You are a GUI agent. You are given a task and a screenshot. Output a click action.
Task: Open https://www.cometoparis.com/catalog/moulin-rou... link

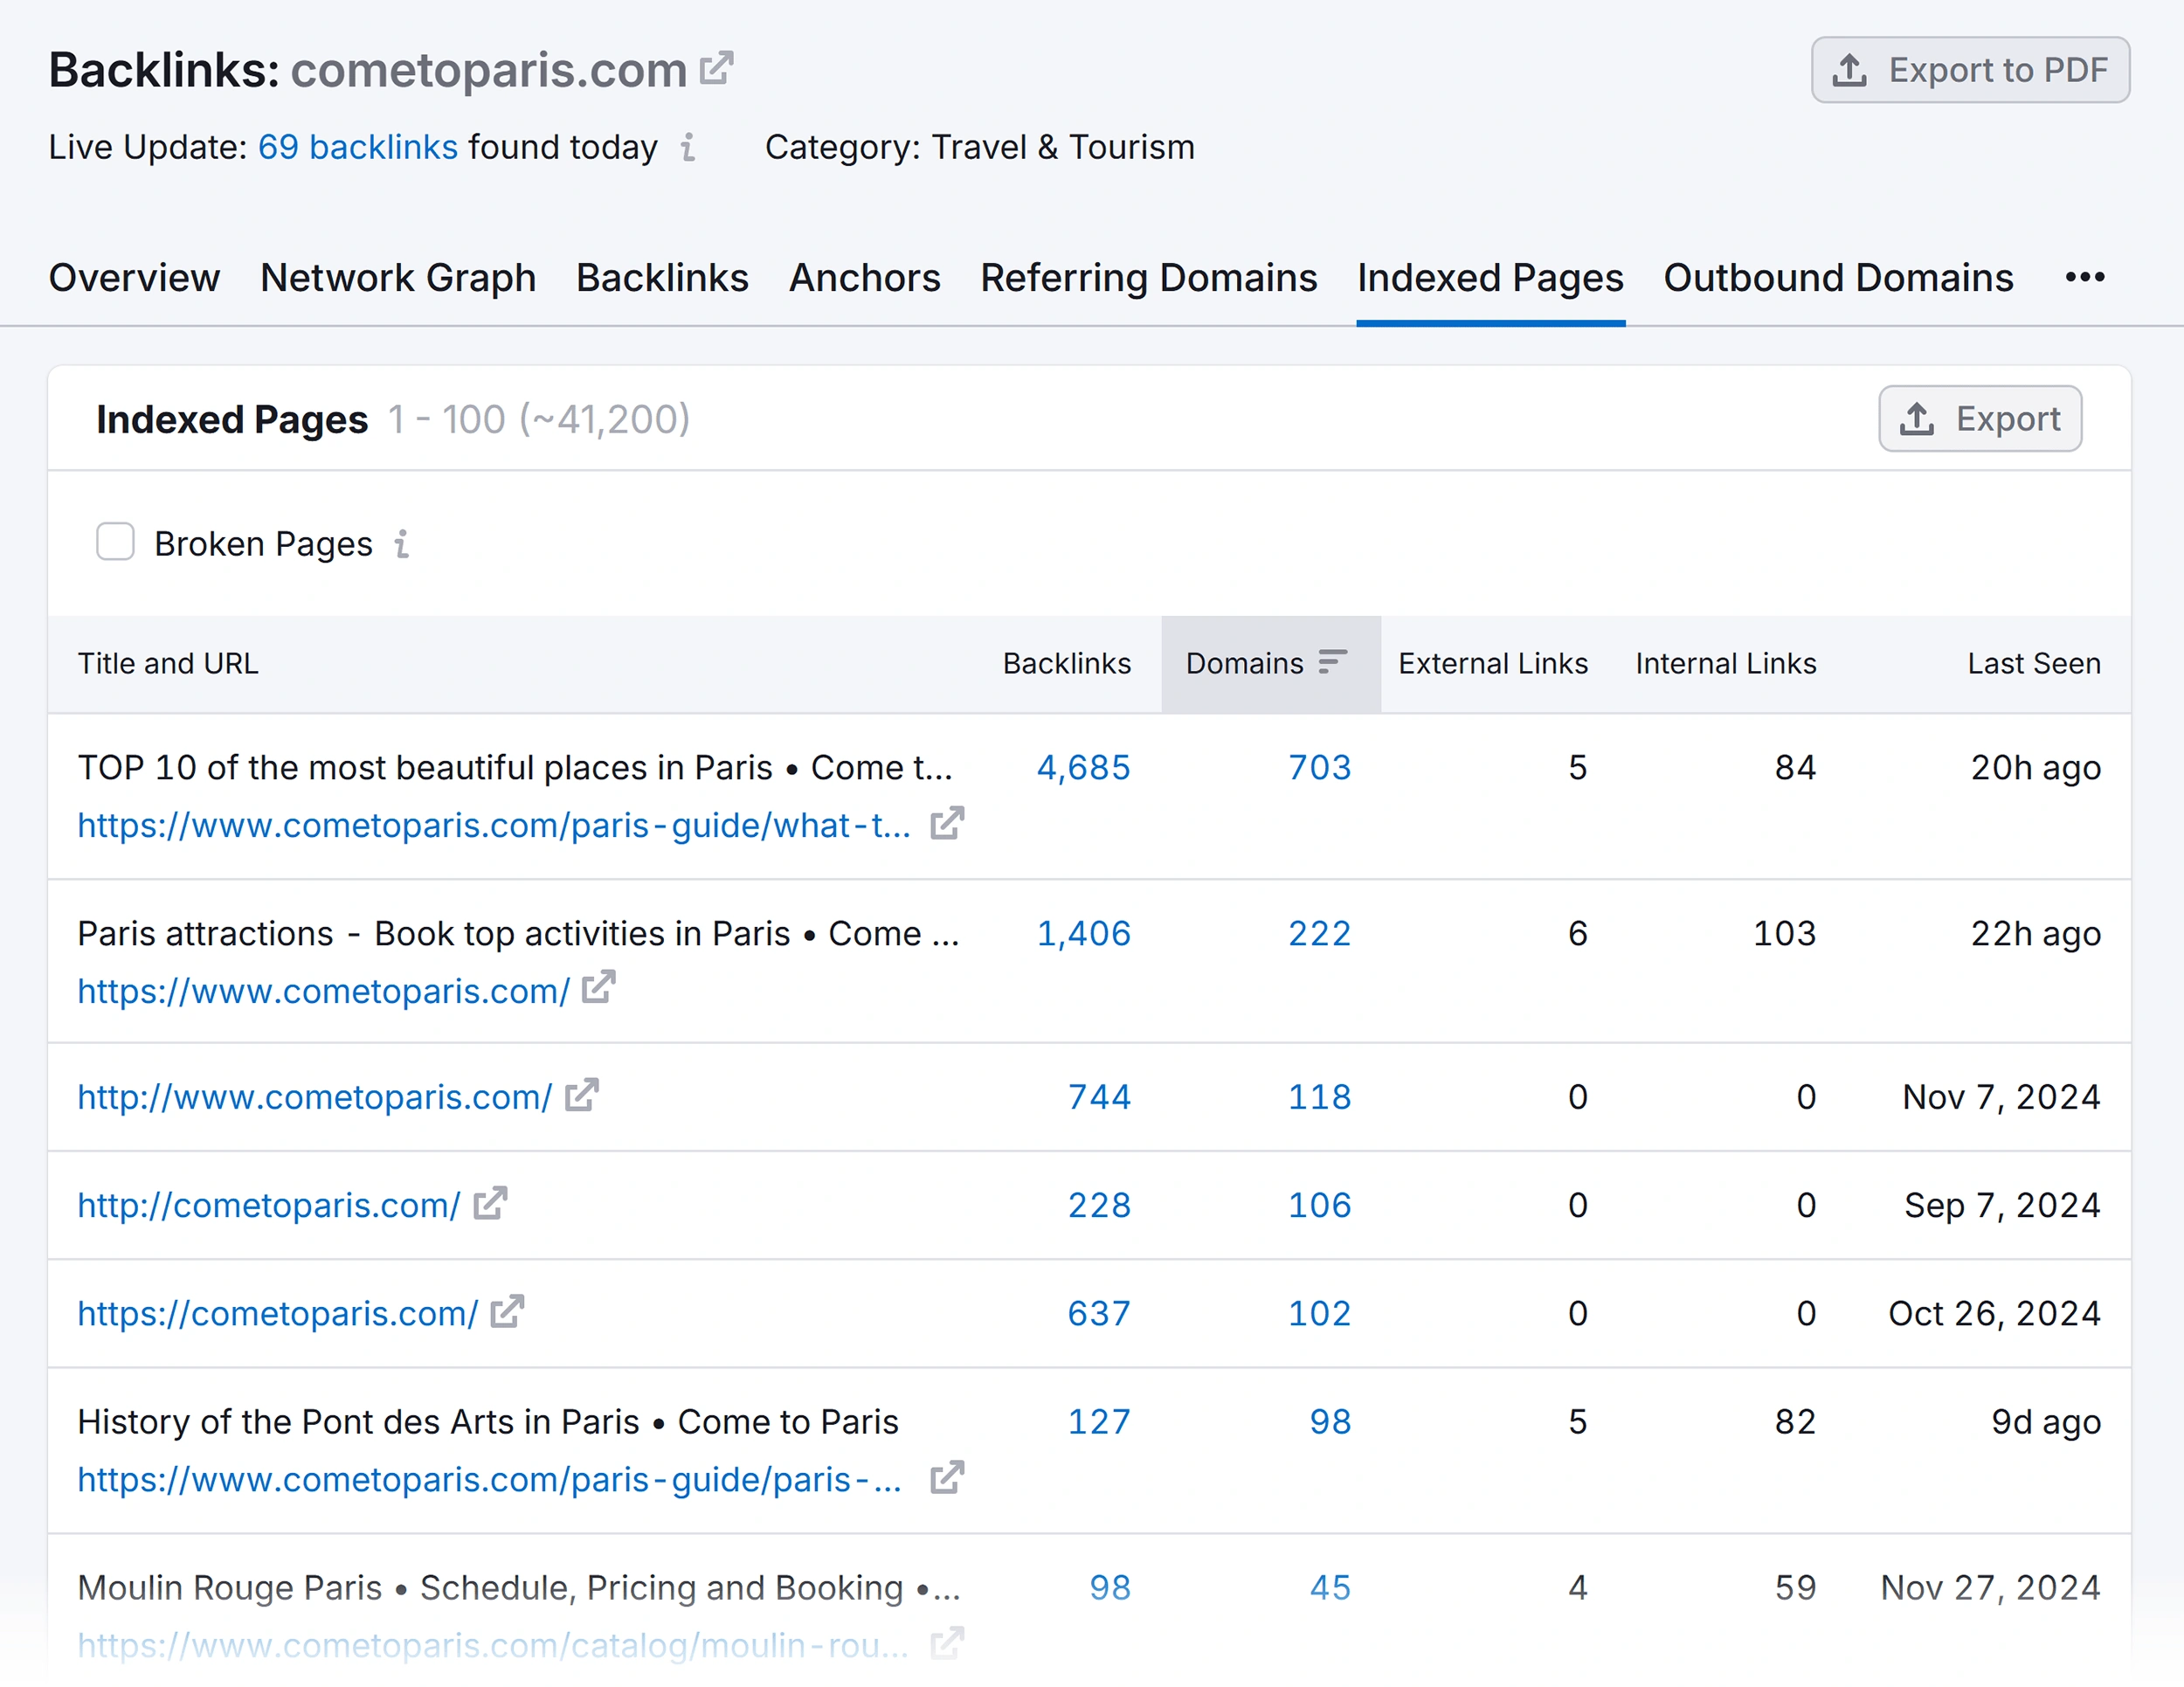494,1645
